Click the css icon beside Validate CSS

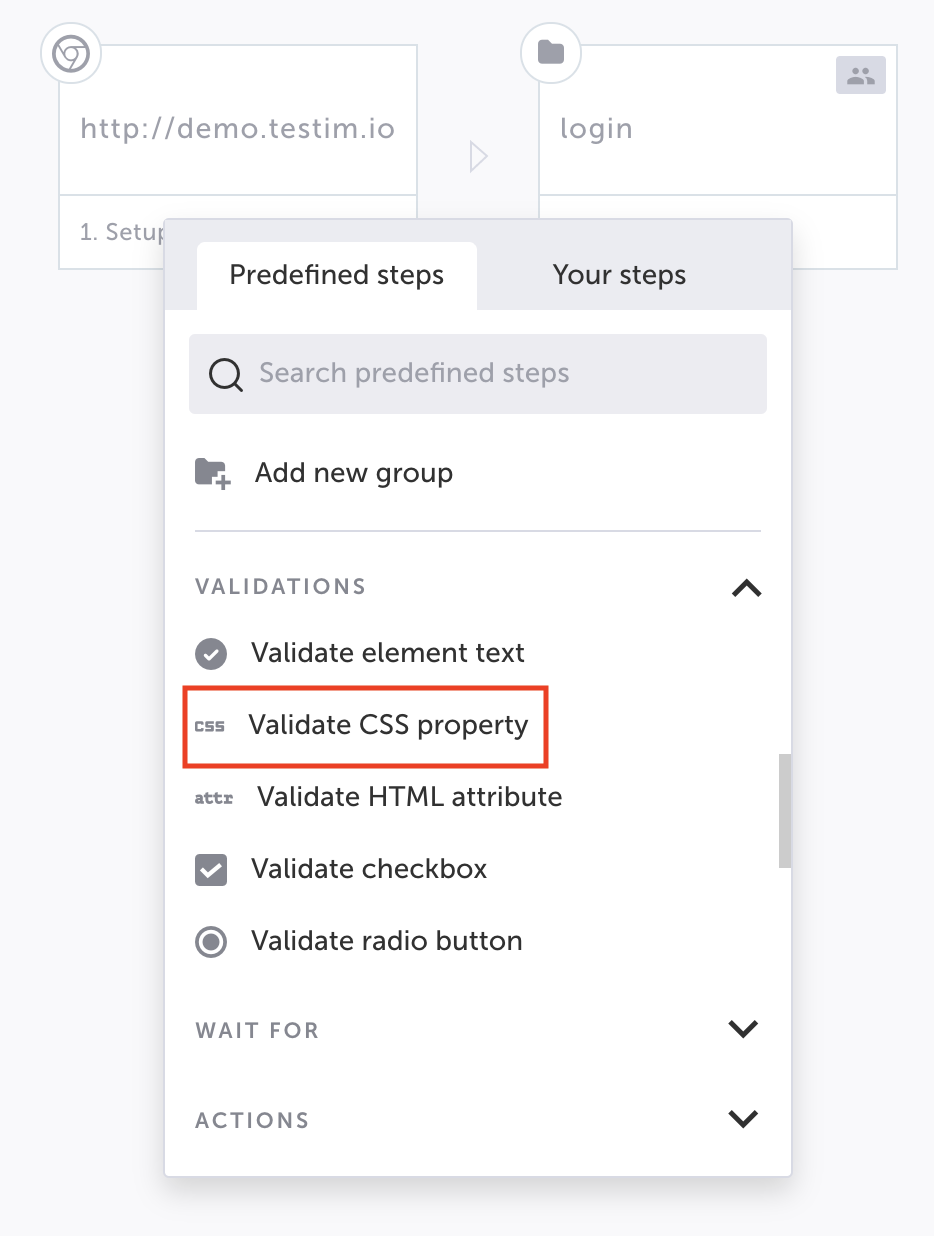coord(210,726)
